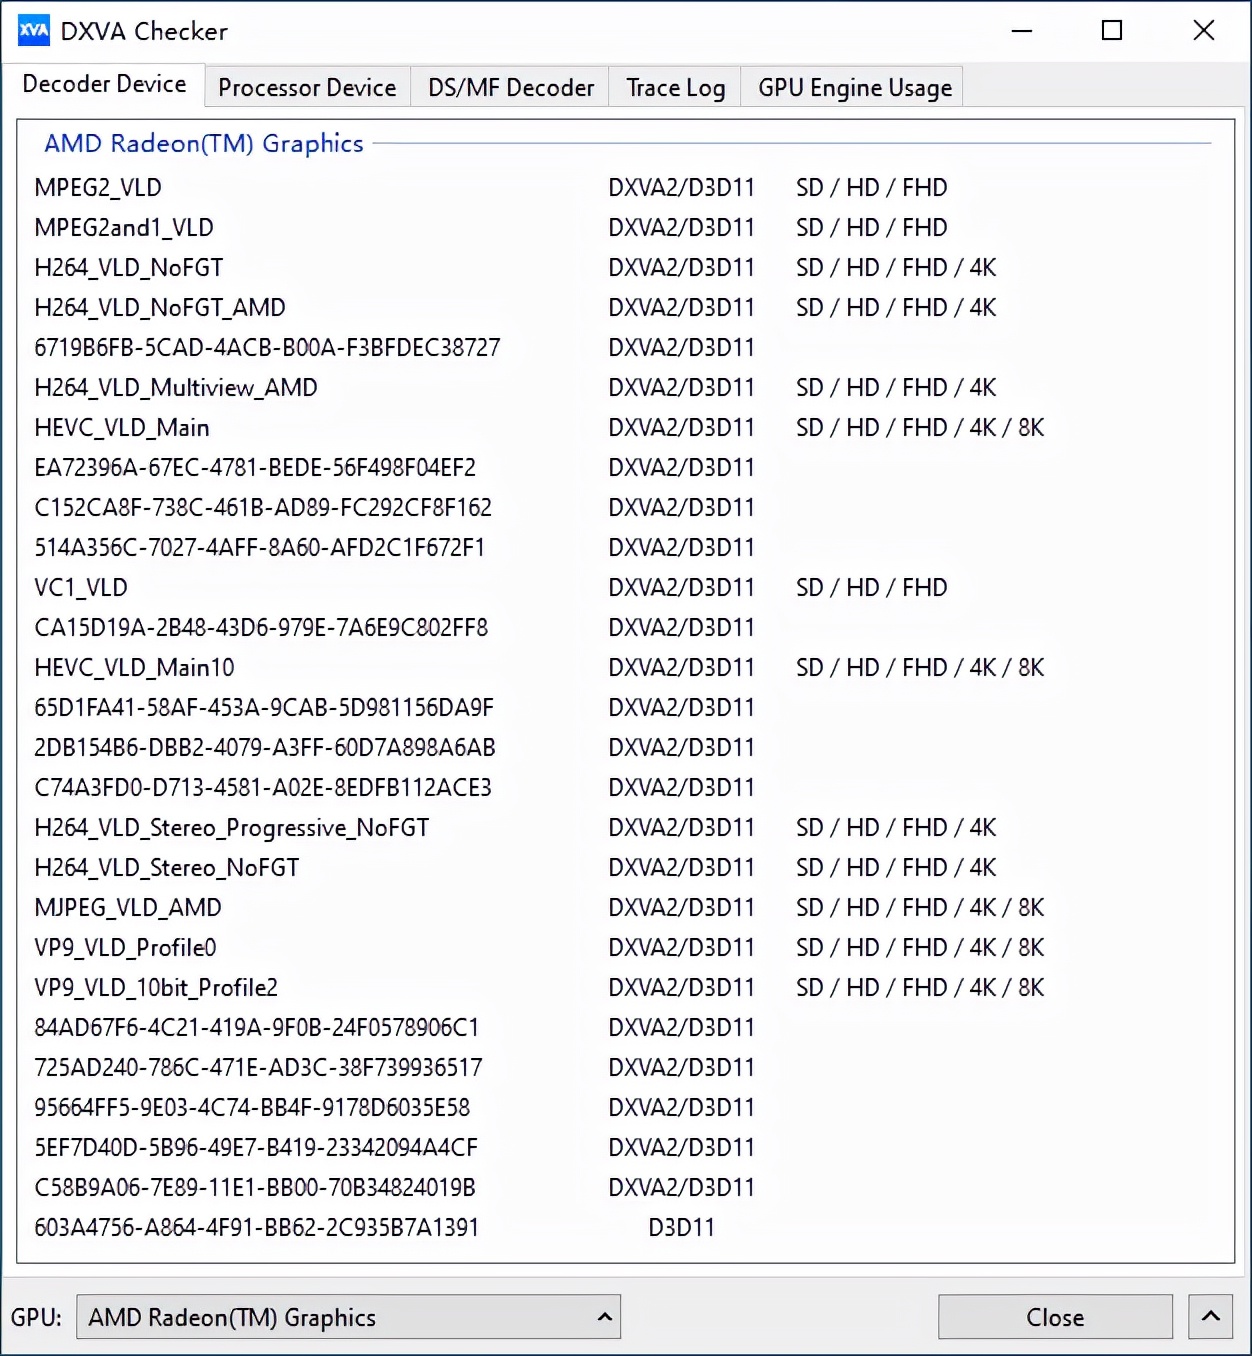
Task: Switch to the Trace Log tab
Action: (675, 88)
